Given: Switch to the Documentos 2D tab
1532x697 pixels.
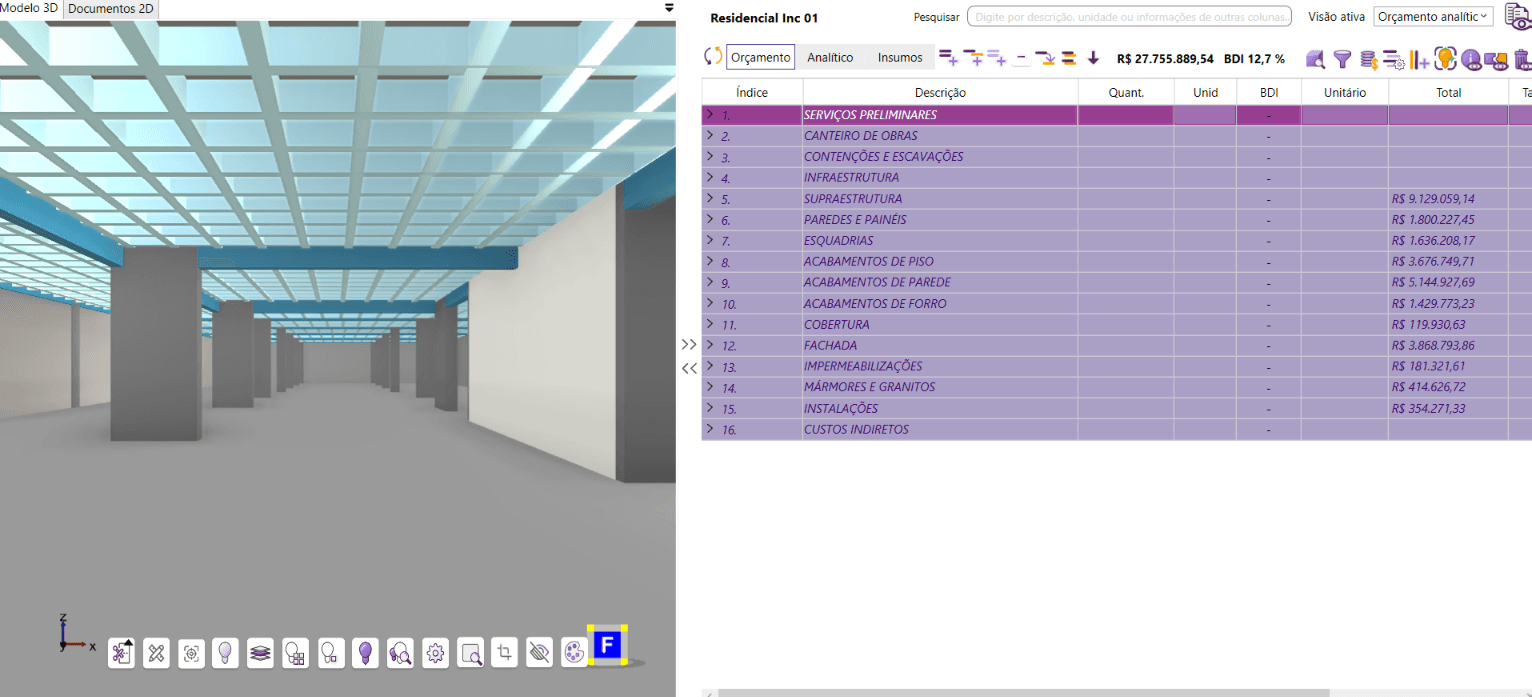Looking at the screenshot, I should pos(111,9).
